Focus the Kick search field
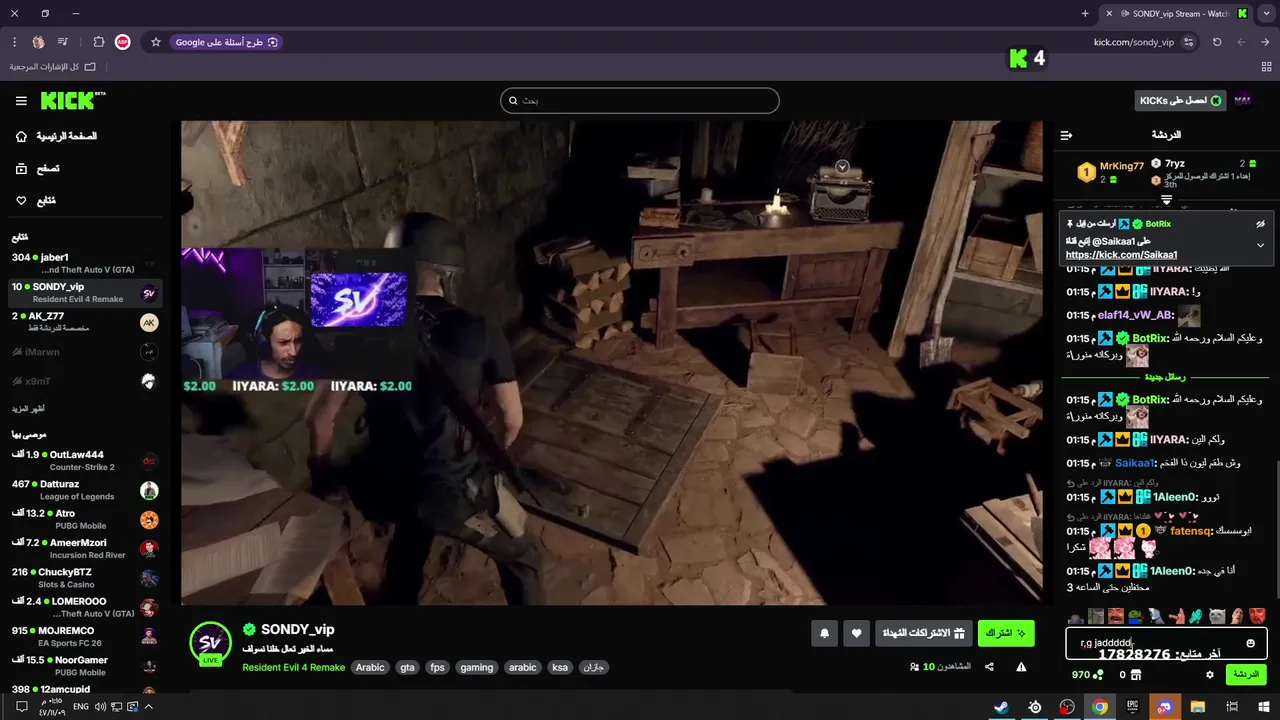 [x=640, y=100]
